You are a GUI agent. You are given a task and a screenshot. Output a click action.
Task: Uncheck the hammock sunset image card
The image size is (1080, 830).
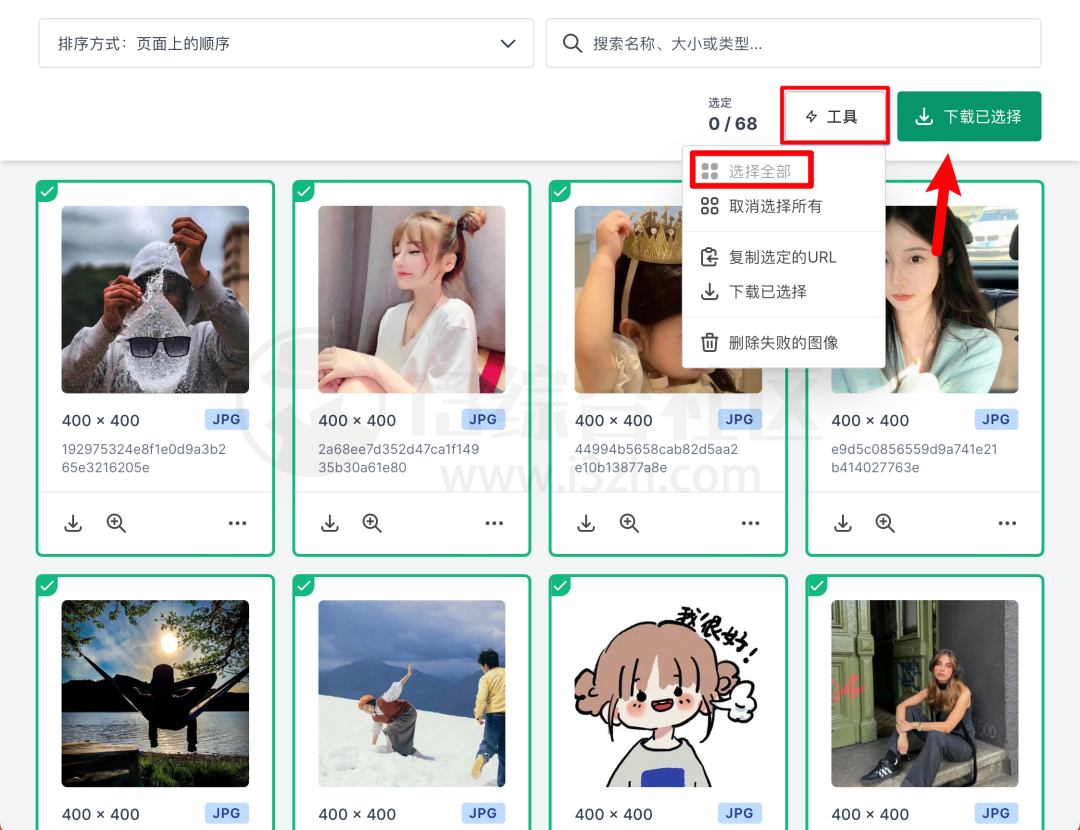click(x=47, y=585)
